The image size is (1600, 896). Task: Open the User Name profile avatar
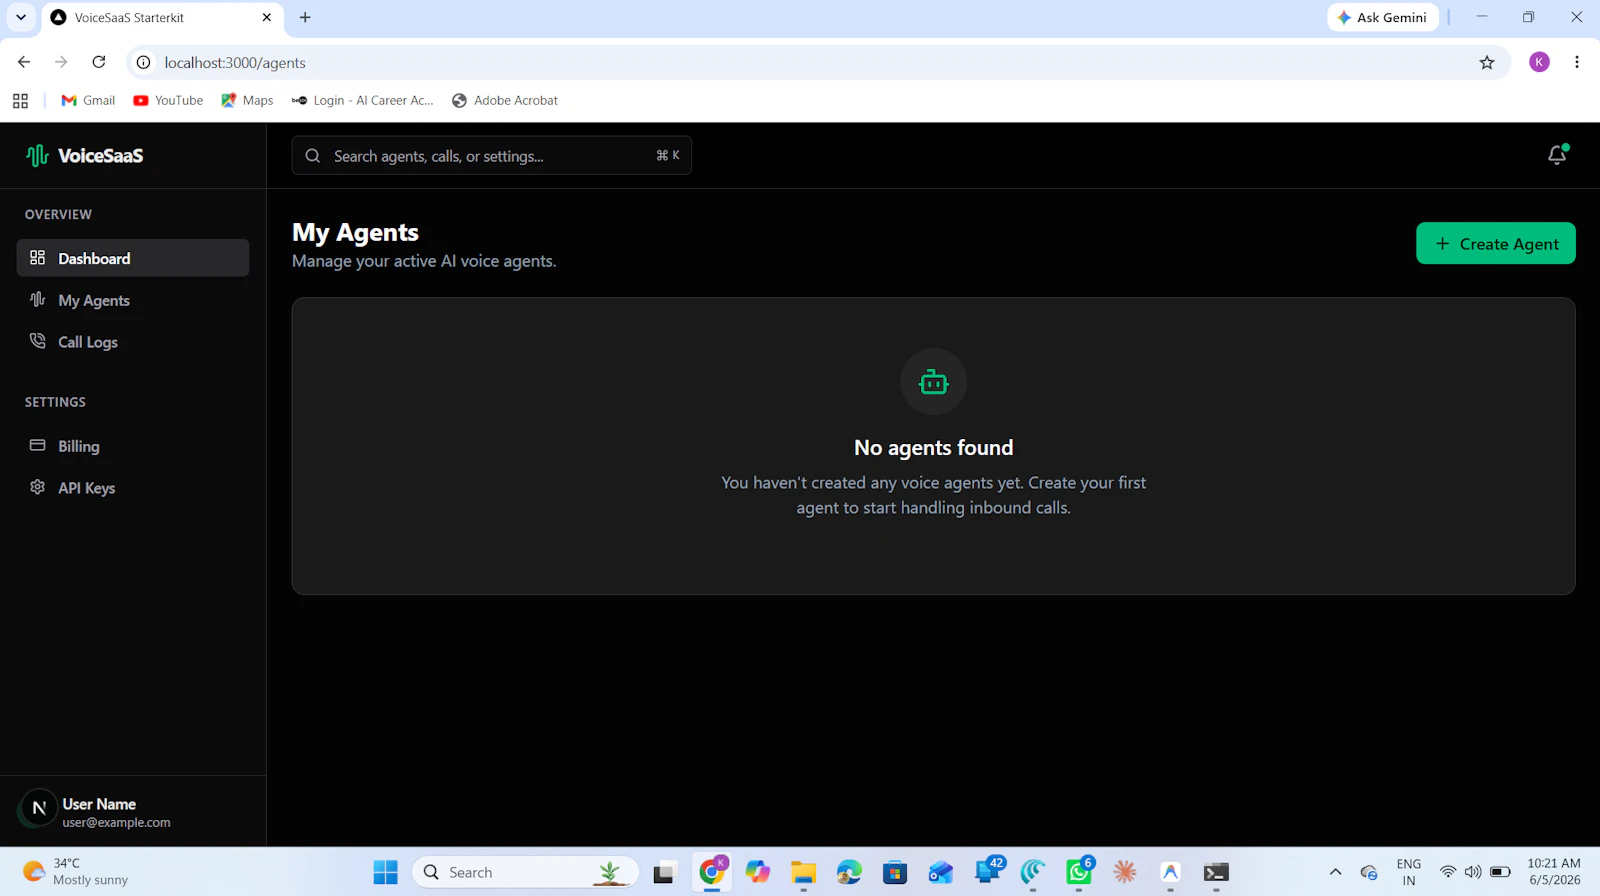click(39, 808)
